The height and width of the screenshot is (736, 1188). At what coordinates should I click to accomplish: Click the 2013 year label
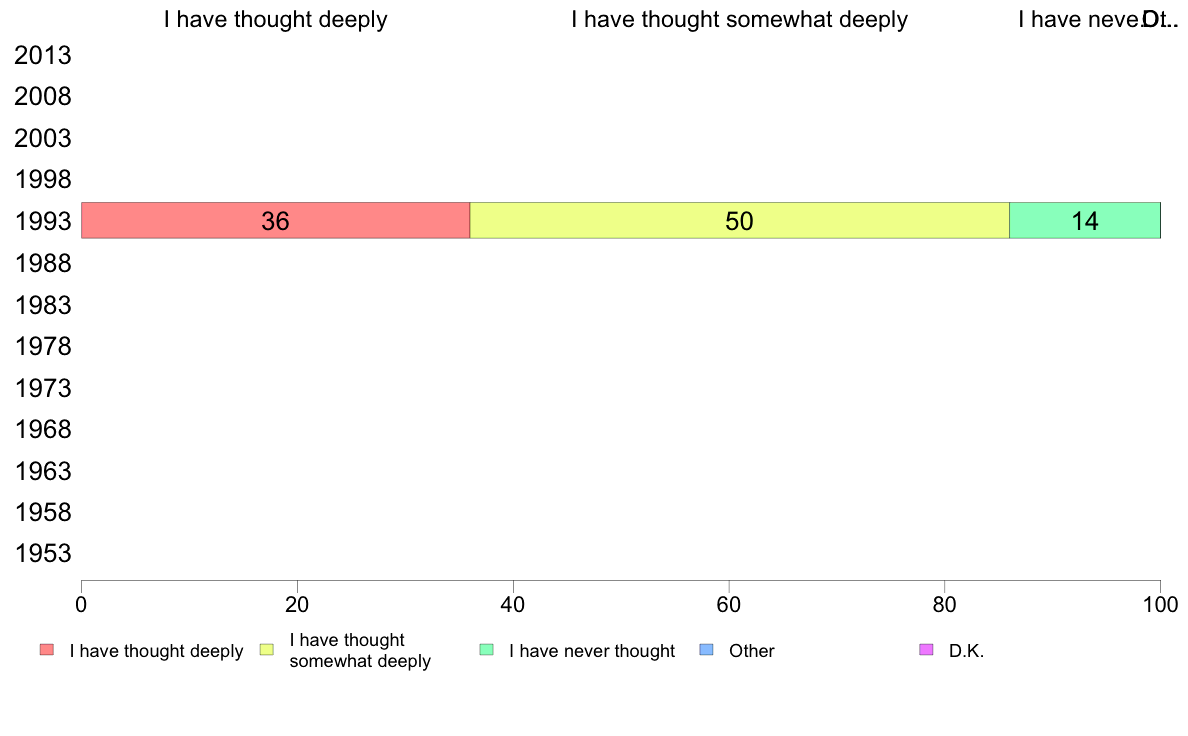pos(43,55)
